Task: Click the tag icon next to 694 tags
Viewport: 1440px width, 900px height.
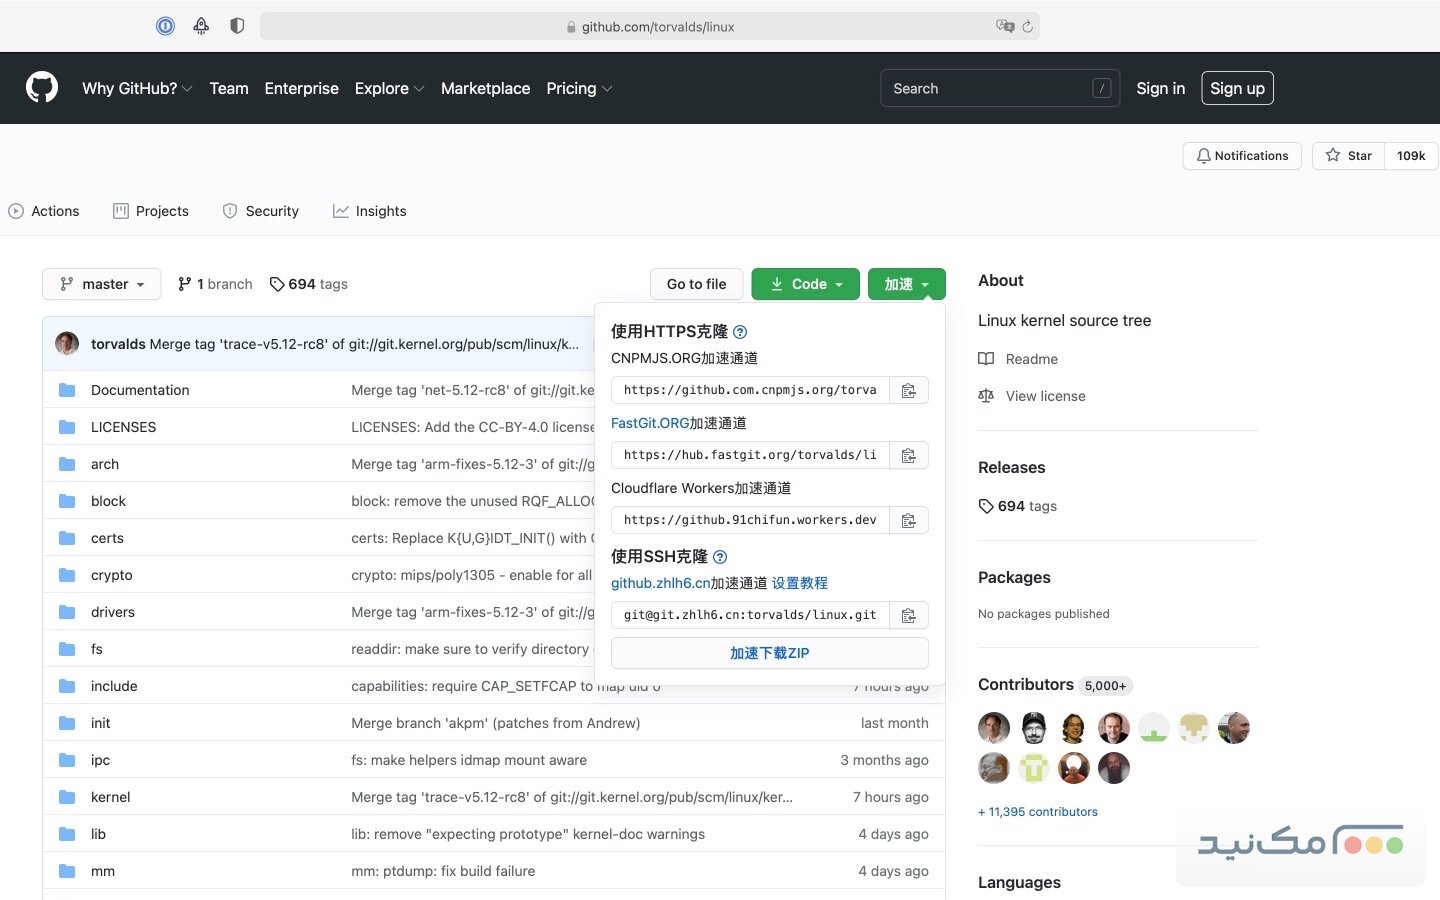Action: click(x=276, y=284)
